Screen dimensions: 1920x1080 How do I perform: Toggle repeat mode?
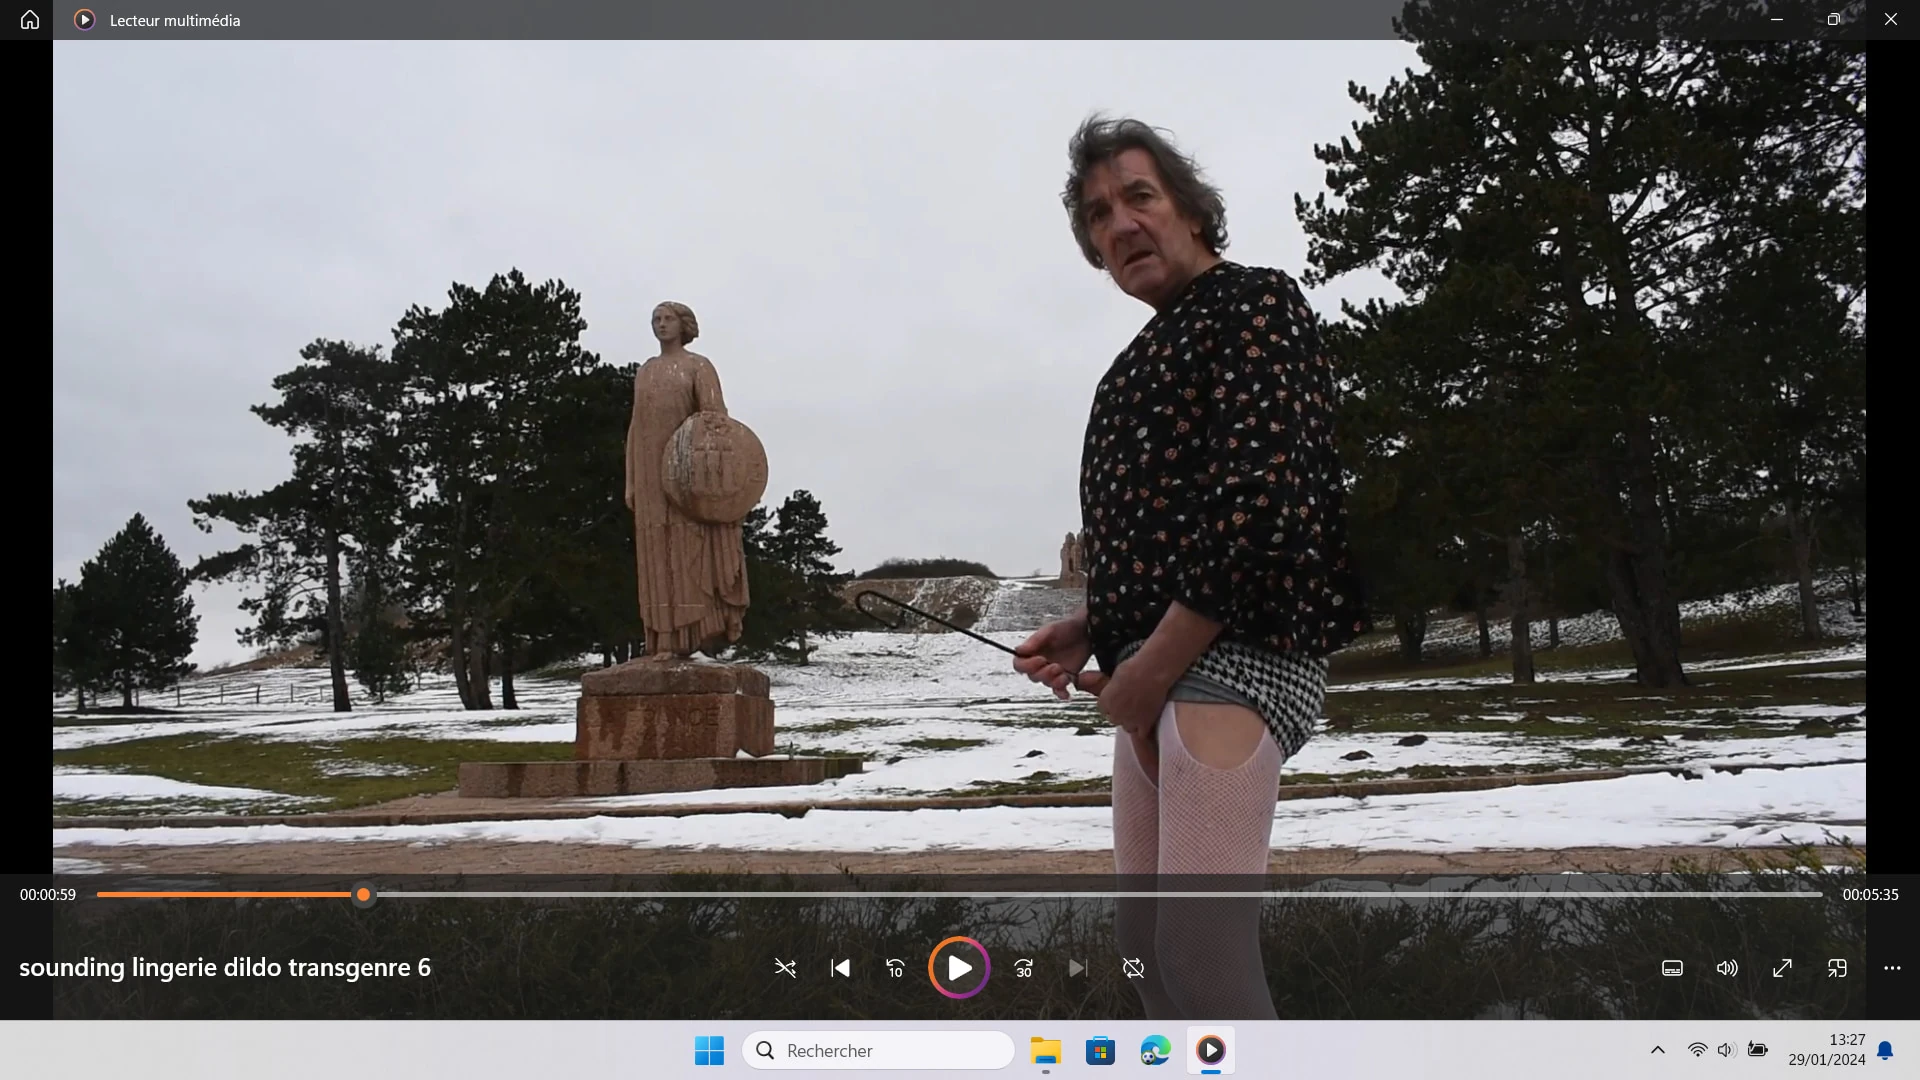[x=1133, y=968]
